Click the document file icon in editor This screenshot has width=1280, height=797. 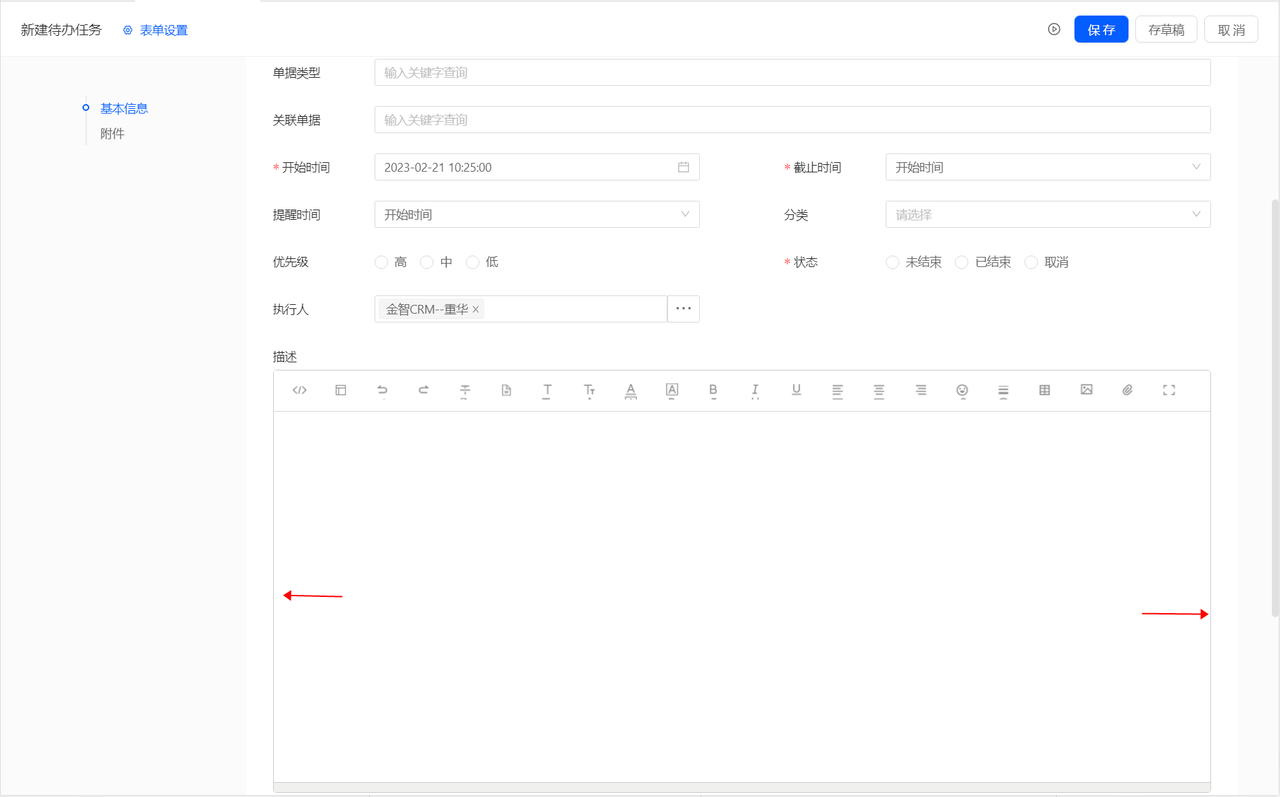506,390
